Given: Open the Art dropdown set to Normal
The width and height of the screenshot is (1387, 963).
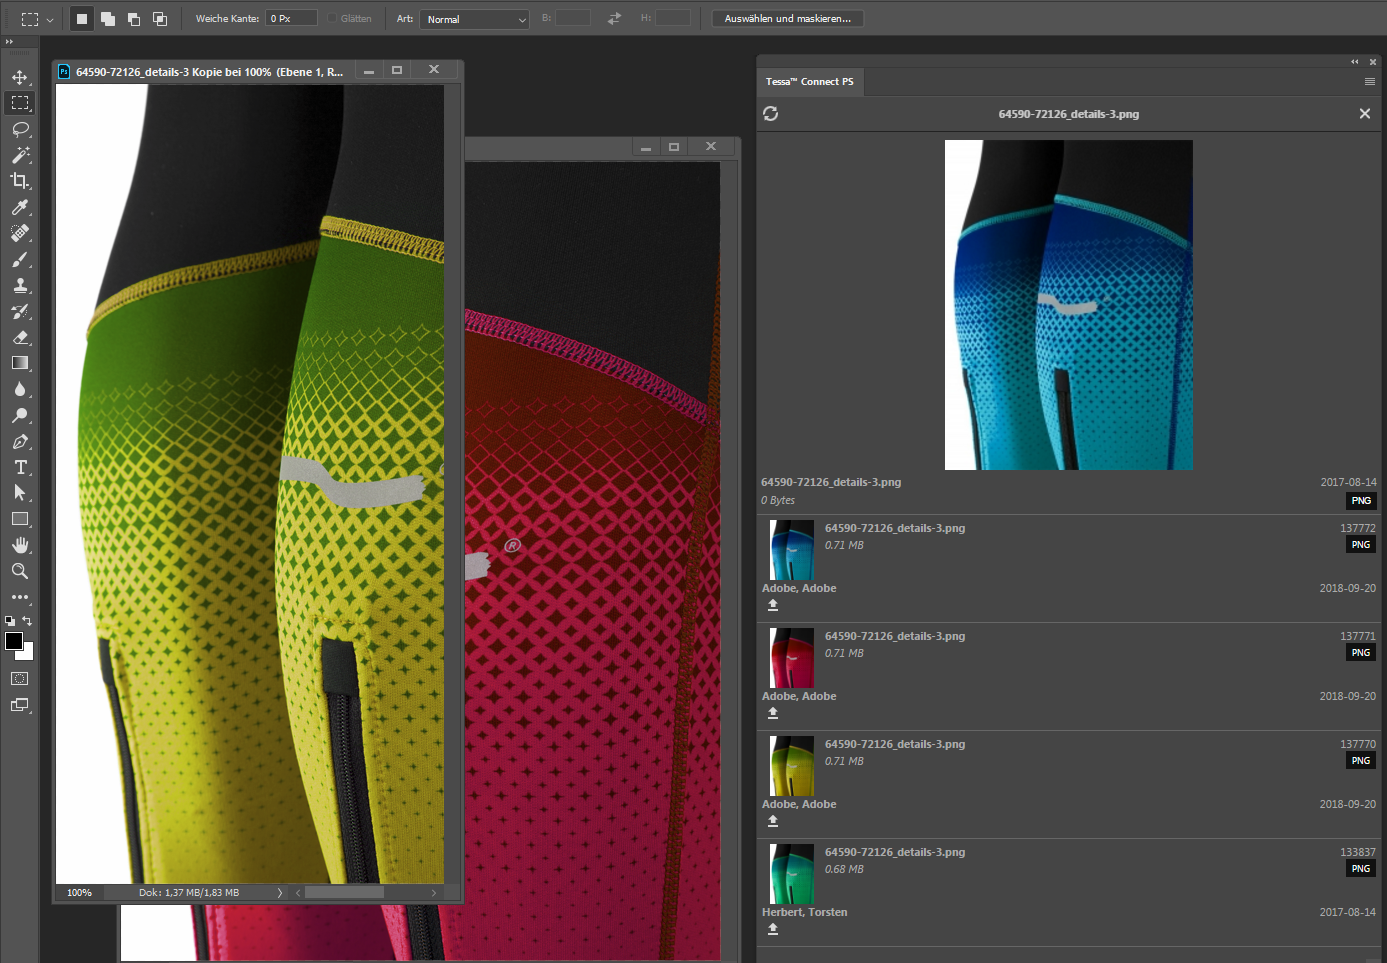Looking at the screenshot, I should point(474,19).
